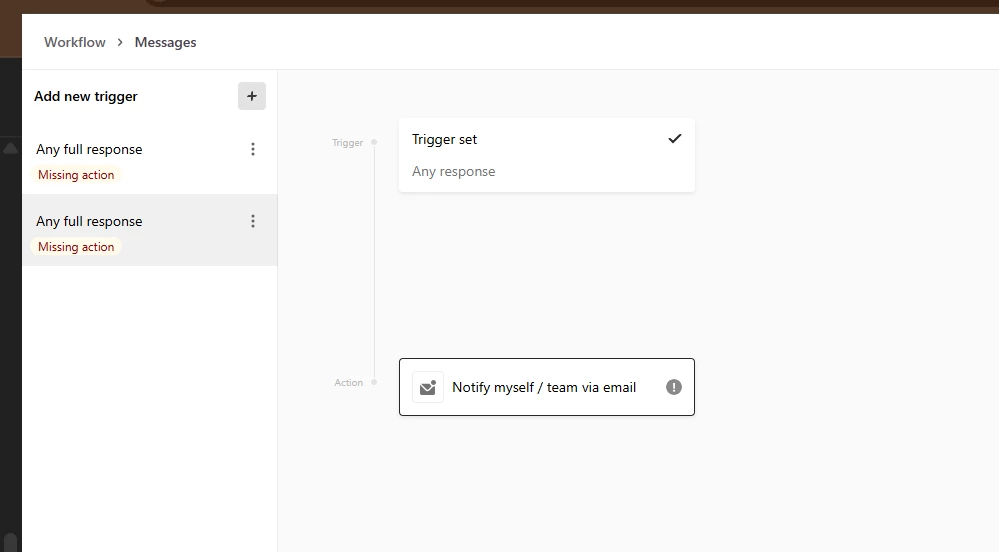Click the breadcrumb chevron after Workflow
Image resolution: width=999 pixels, height=552 pixels.
[x=120, y=42]
